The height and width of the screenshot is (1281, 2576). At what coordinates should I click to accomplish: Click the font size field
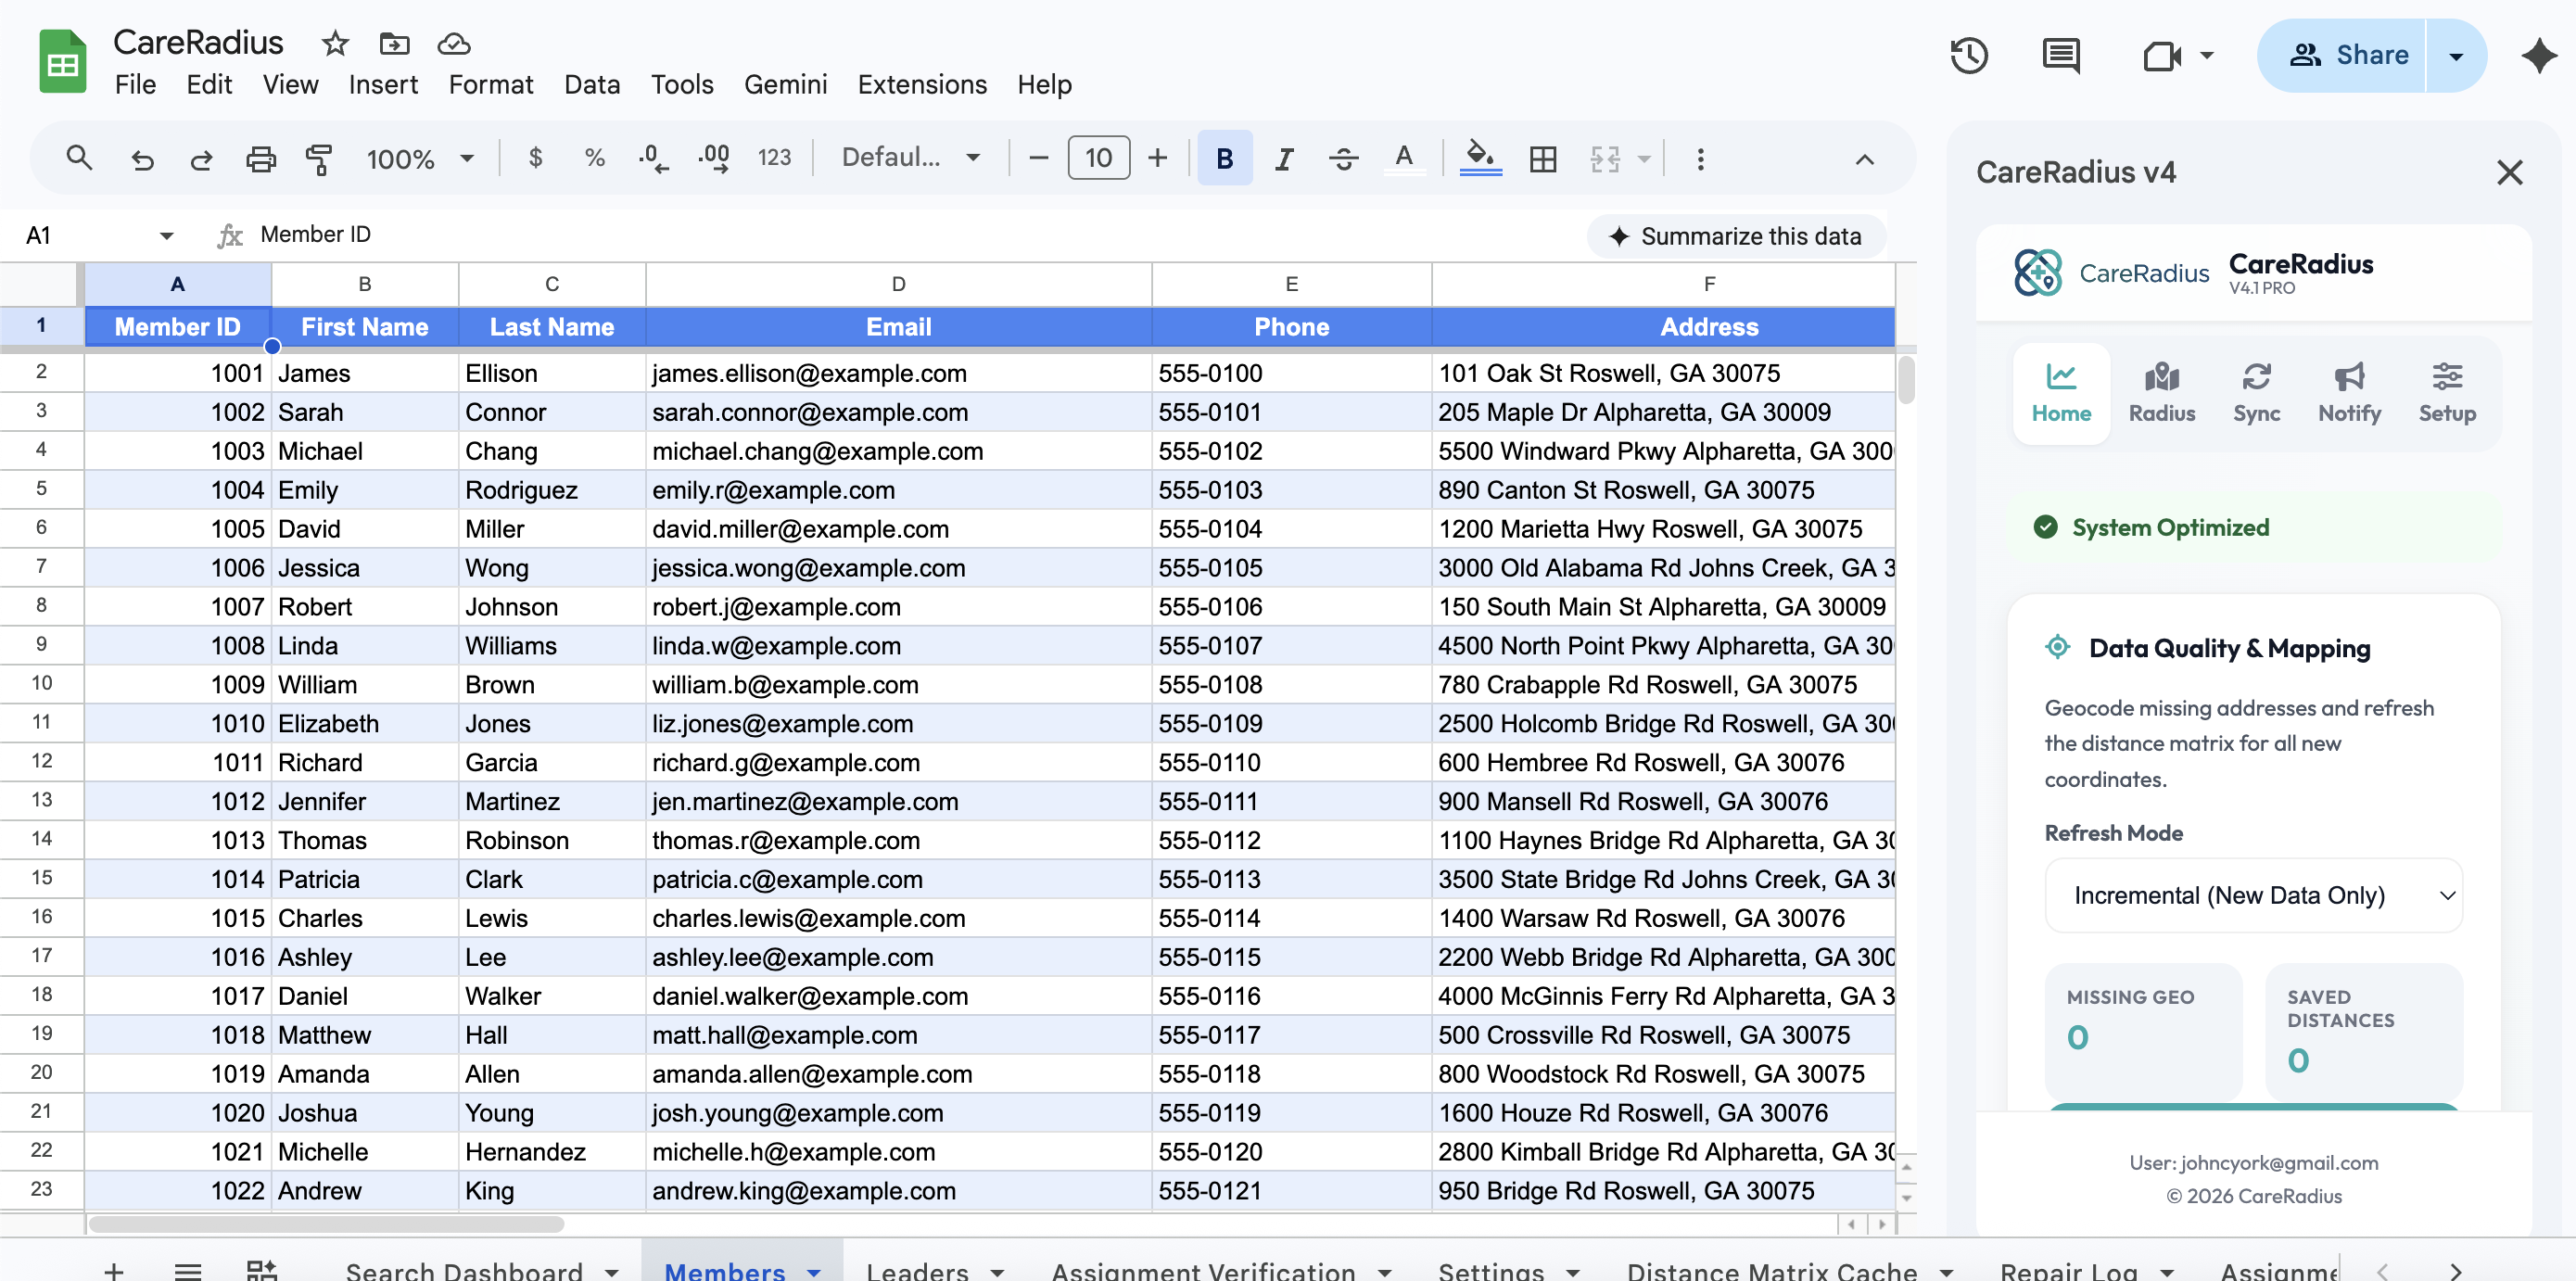tap(1098, 158)
